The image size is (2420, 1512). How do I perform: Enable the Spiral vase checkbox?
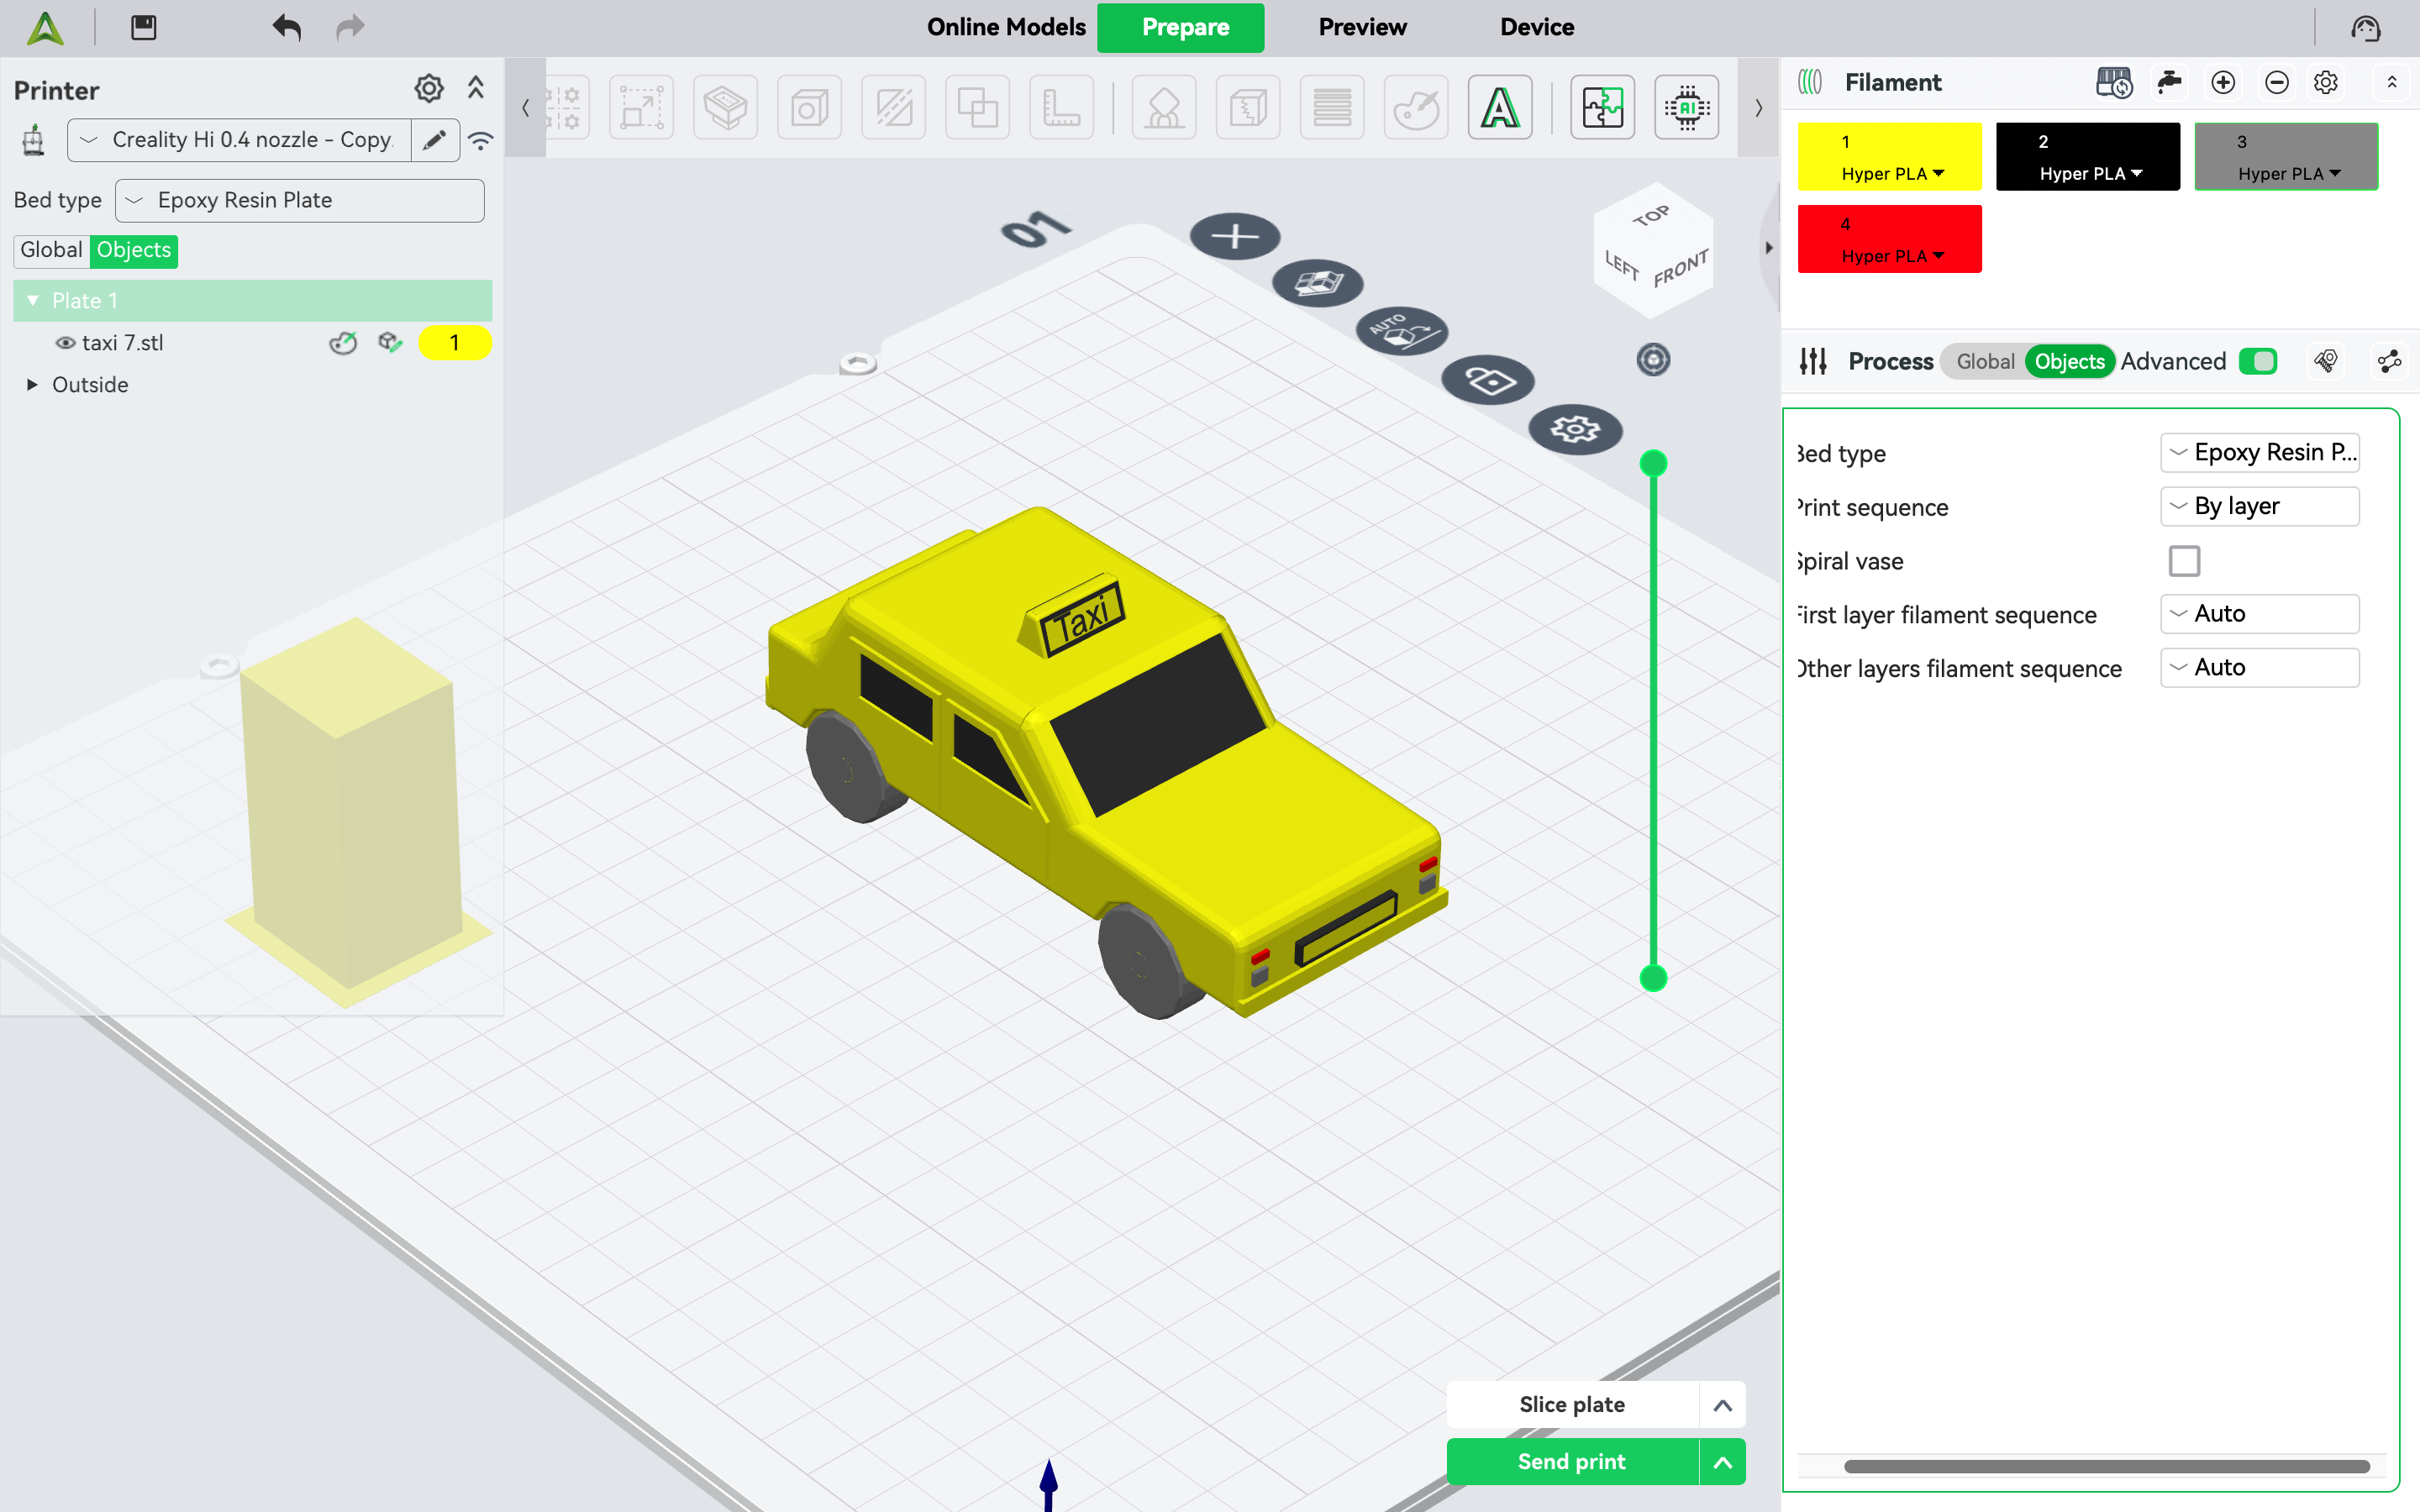coord(2184,561)
